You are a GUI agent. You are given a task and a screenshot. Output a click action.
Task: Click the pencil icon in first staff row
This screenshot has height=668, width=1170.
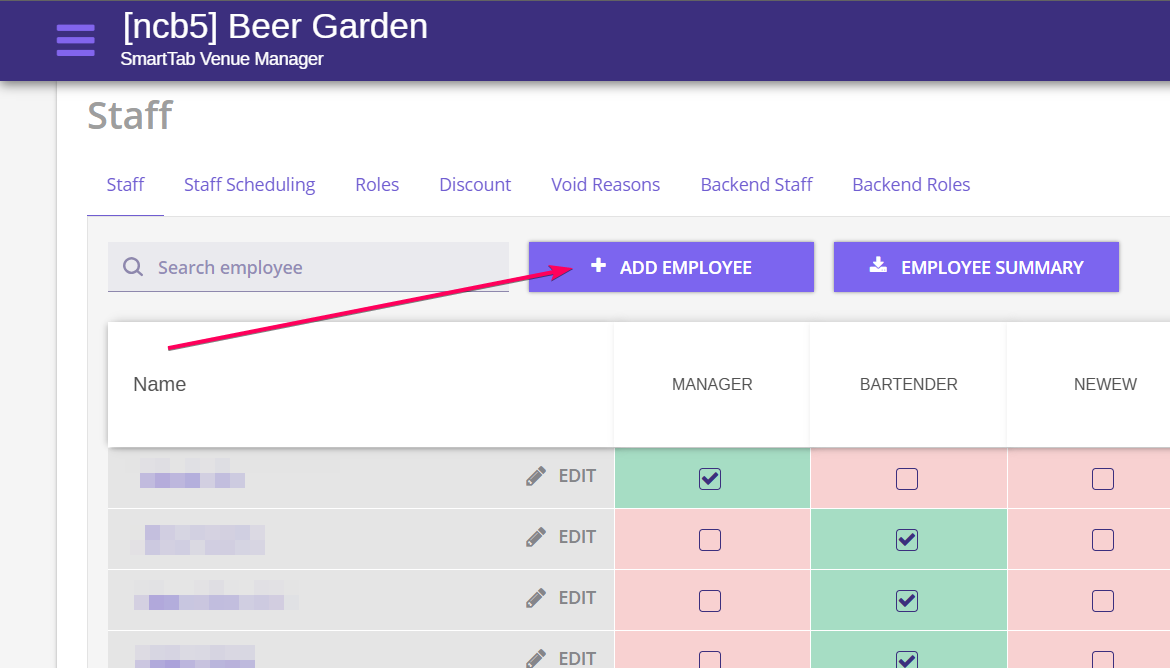pyautogui.click(x=537, y=477)
